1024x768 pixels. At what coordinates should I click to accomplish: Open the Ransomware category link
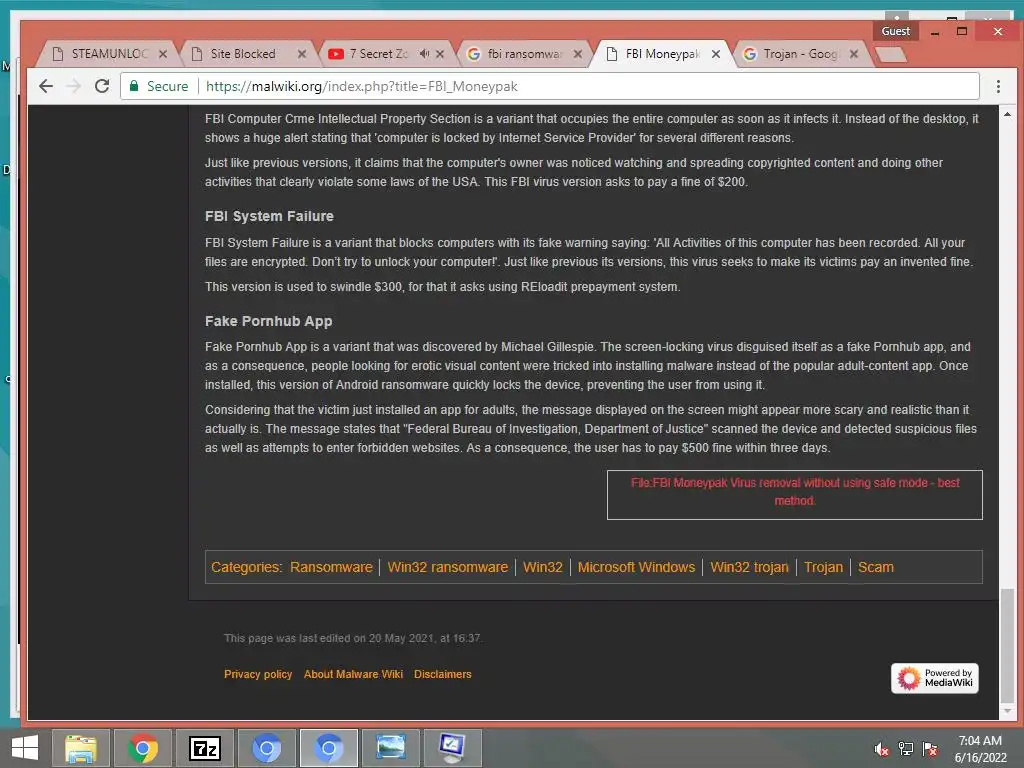[331, 567]
